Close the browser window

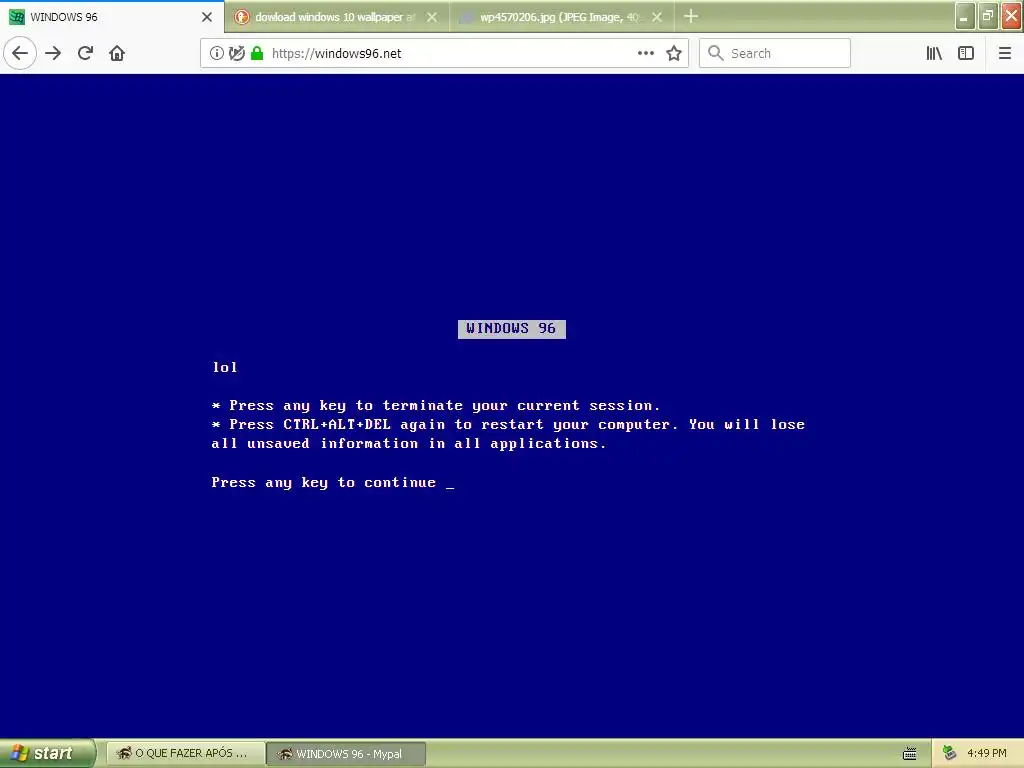[1012, 16]
